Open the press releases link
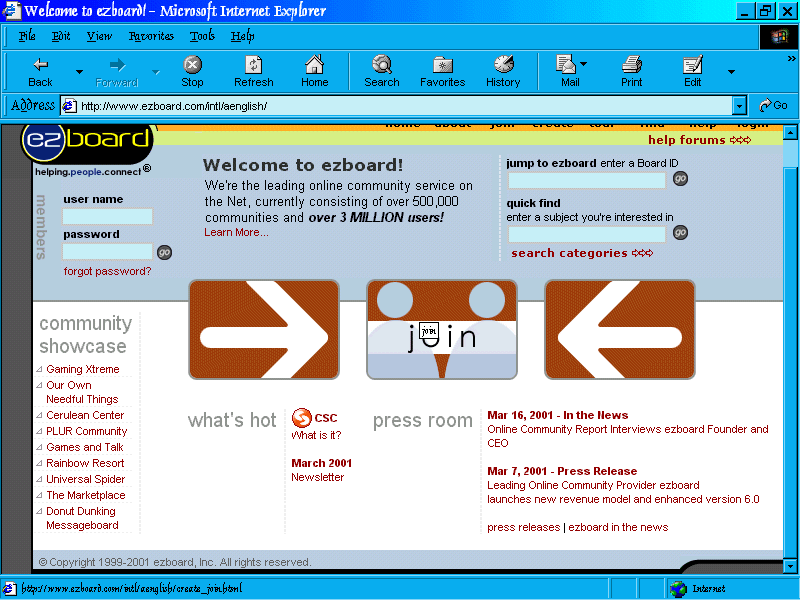This screenshot has width=800, height=600. point(523,527)
